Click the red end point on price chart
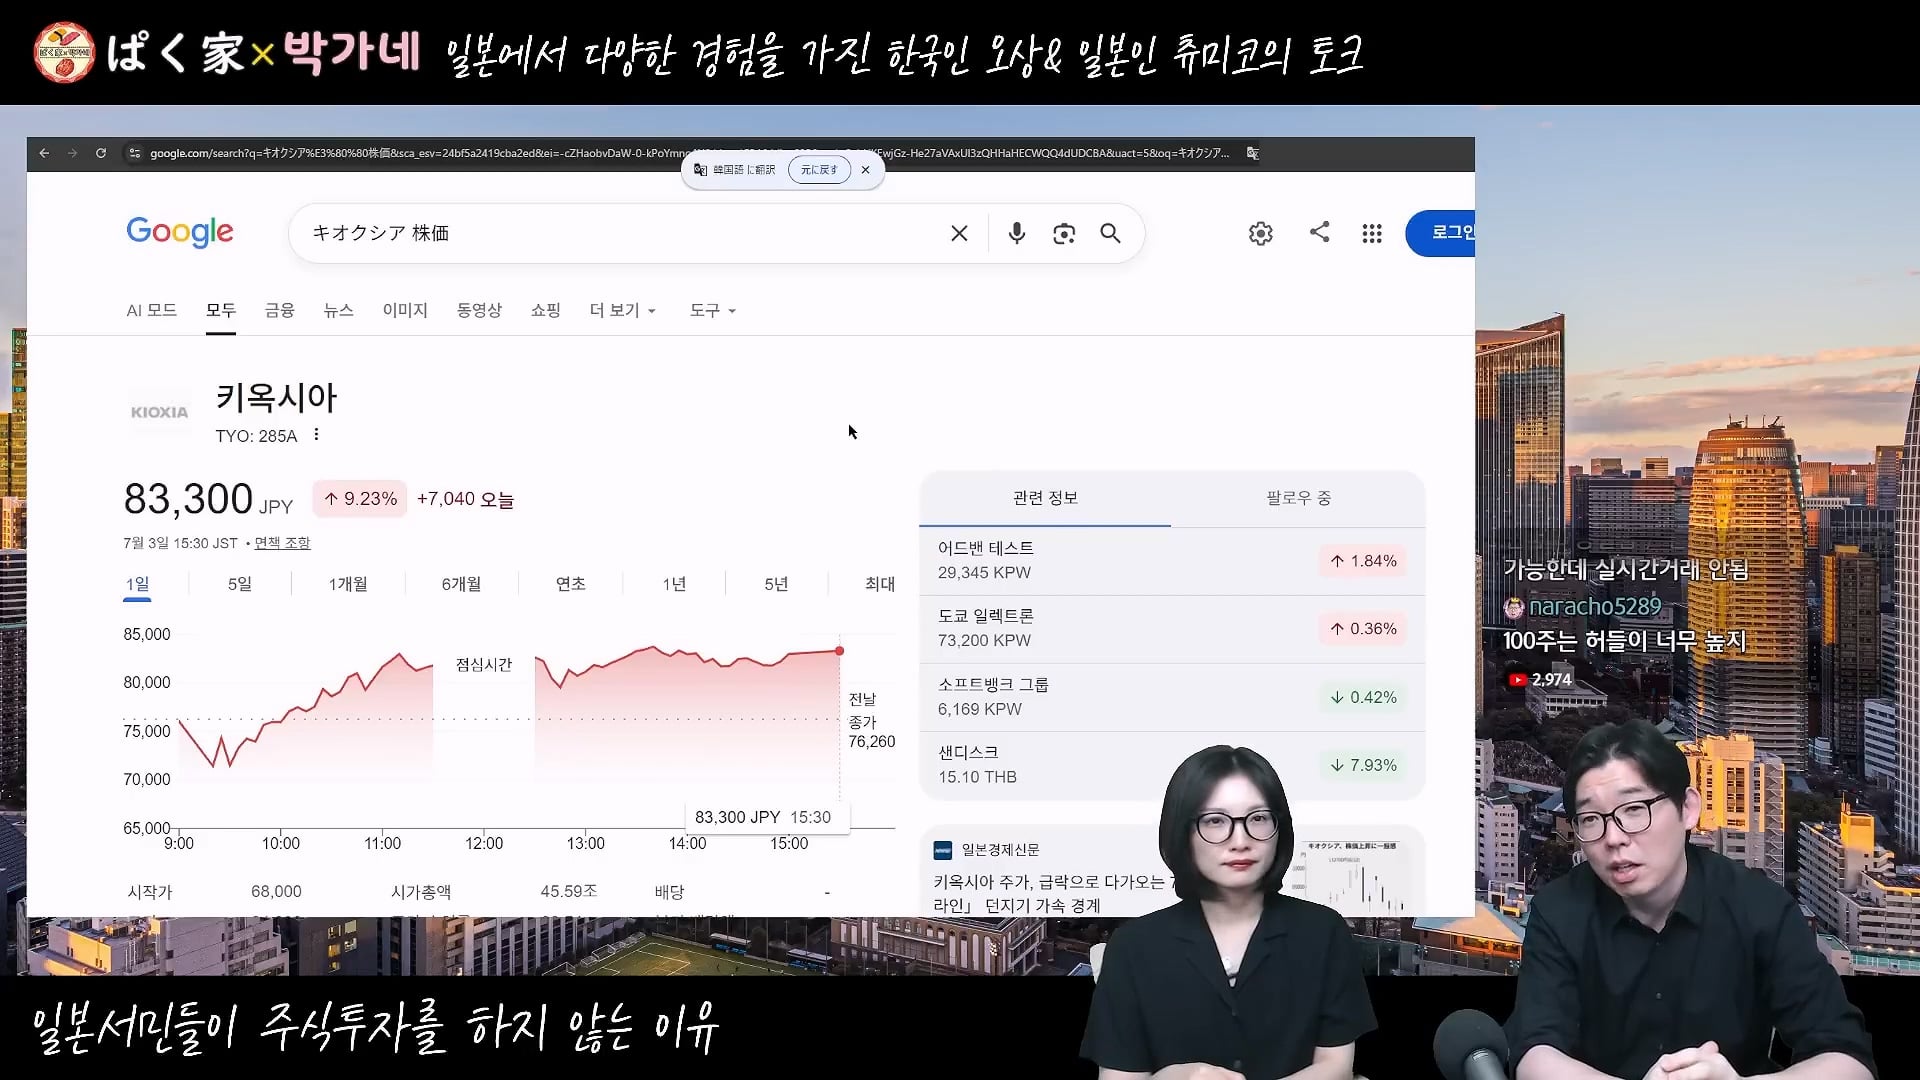Viewport: 1920px width, 1080px height. tap(840, 651)
